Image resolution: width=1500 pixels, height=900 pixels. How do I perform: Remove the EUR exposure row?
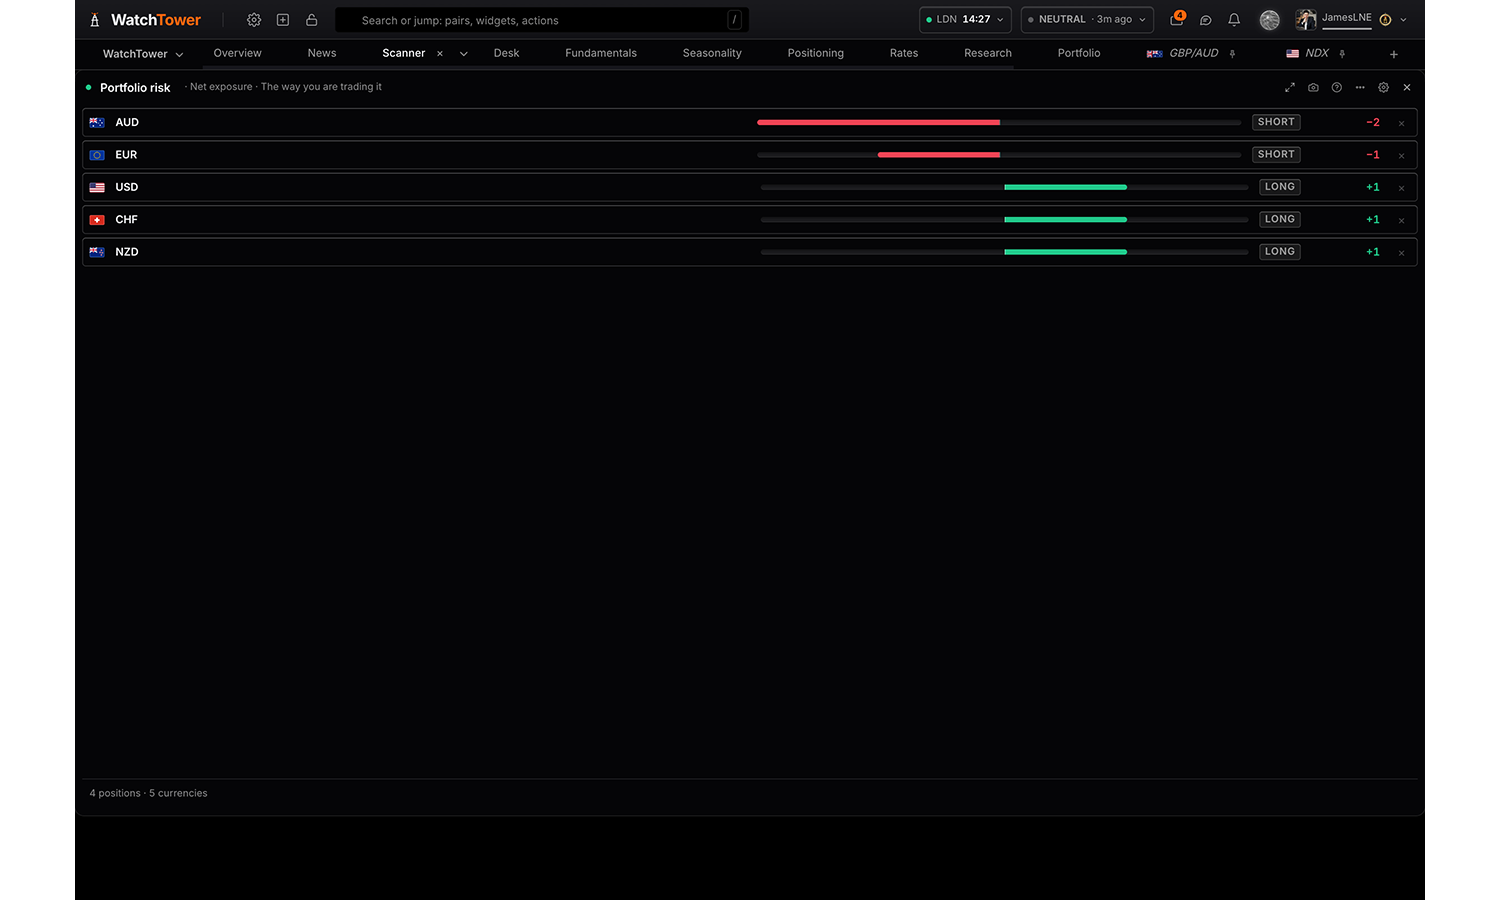click(1402, 155)
